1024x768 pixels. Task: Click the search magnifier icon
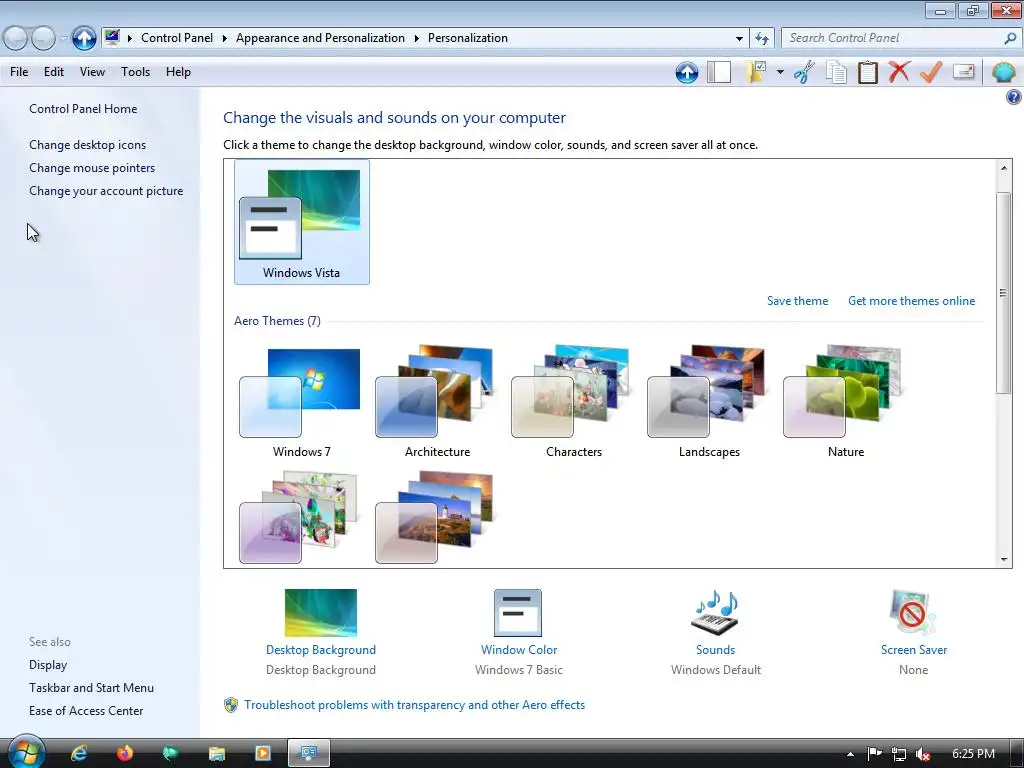[x=1010, y=38]
